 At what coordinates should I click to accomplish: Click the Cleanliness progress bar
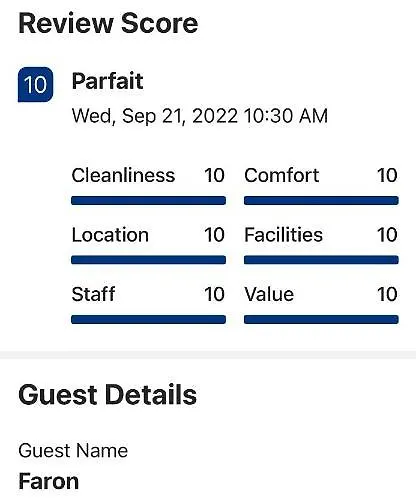click(148, 200)
